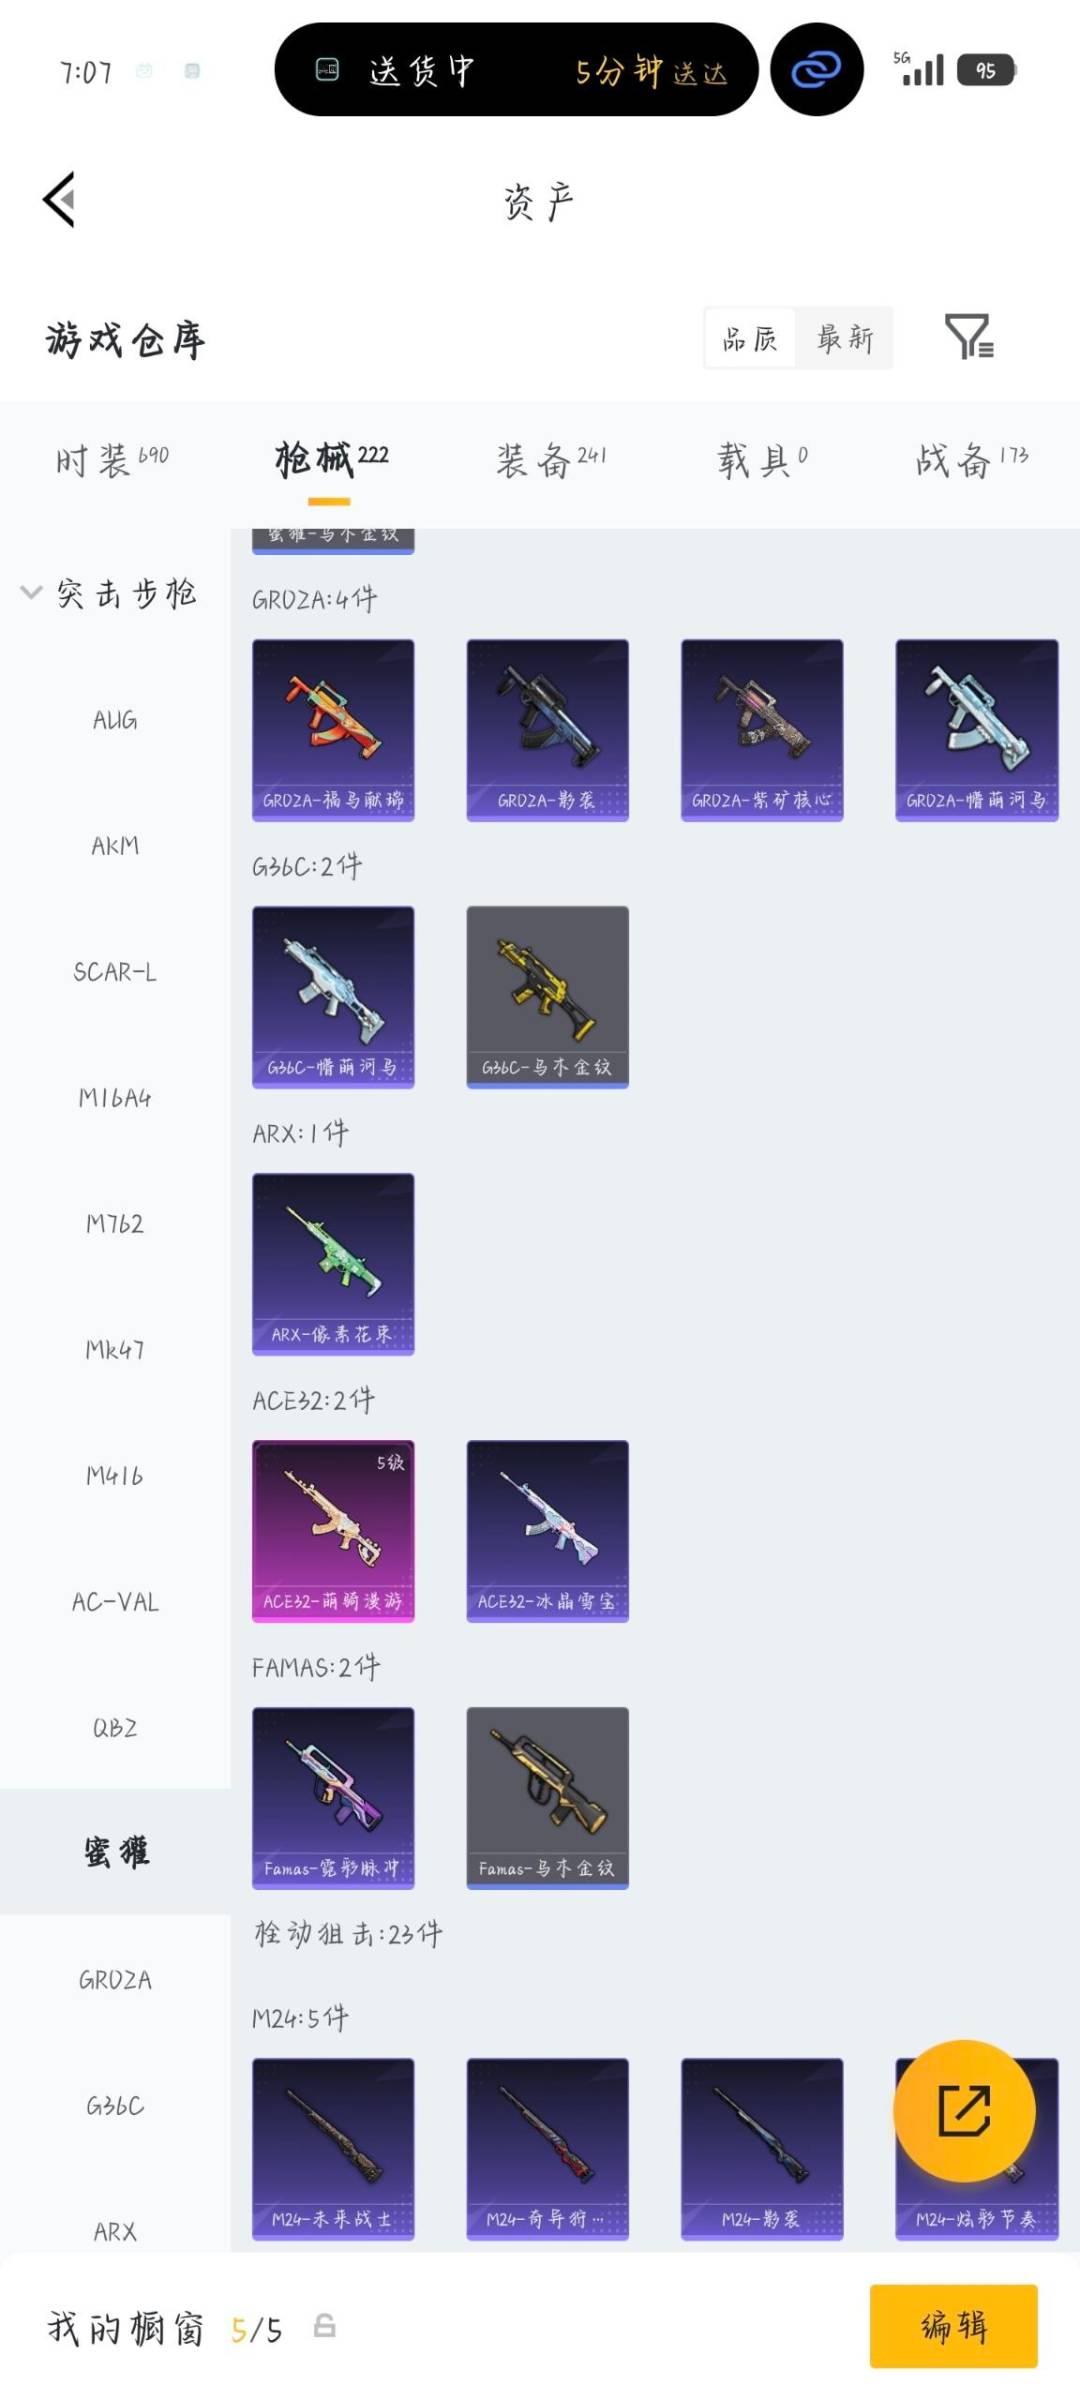1080x2400 pixels.
Task: Switch to the 装备 tab
Action: point(552,461)
